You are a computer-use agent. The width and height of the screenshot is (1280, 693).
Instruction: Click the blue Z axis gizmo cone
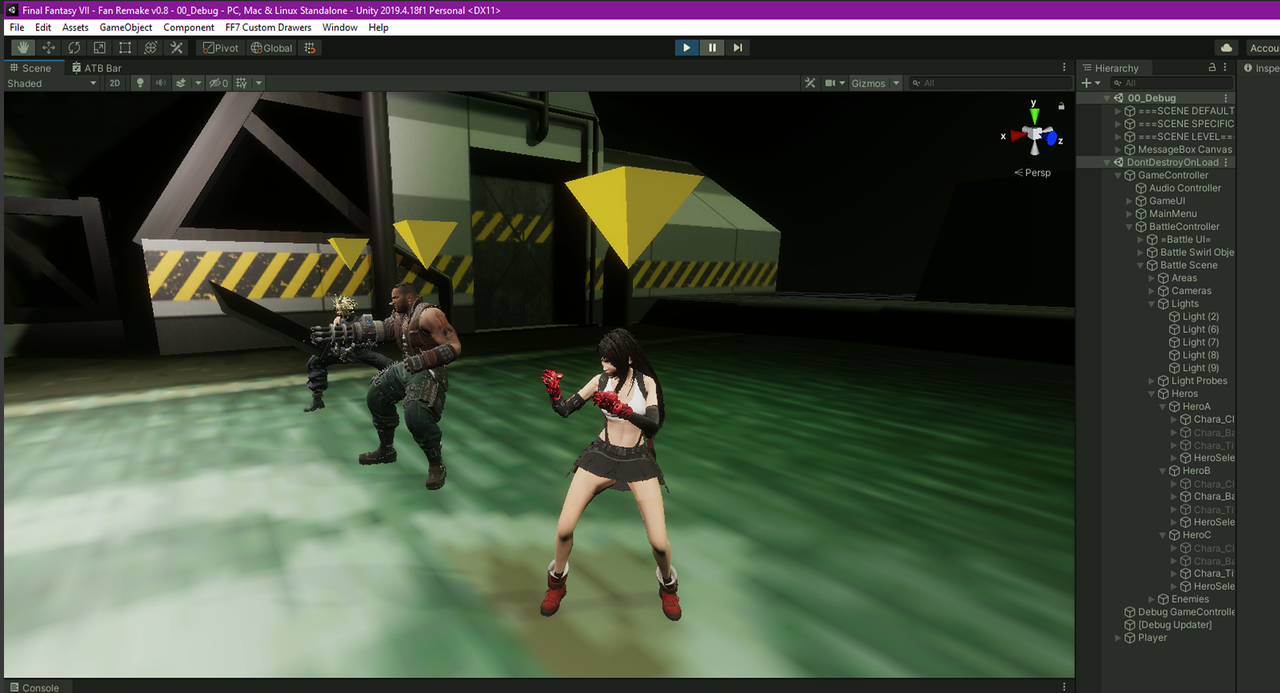(x=1051, y=140)
